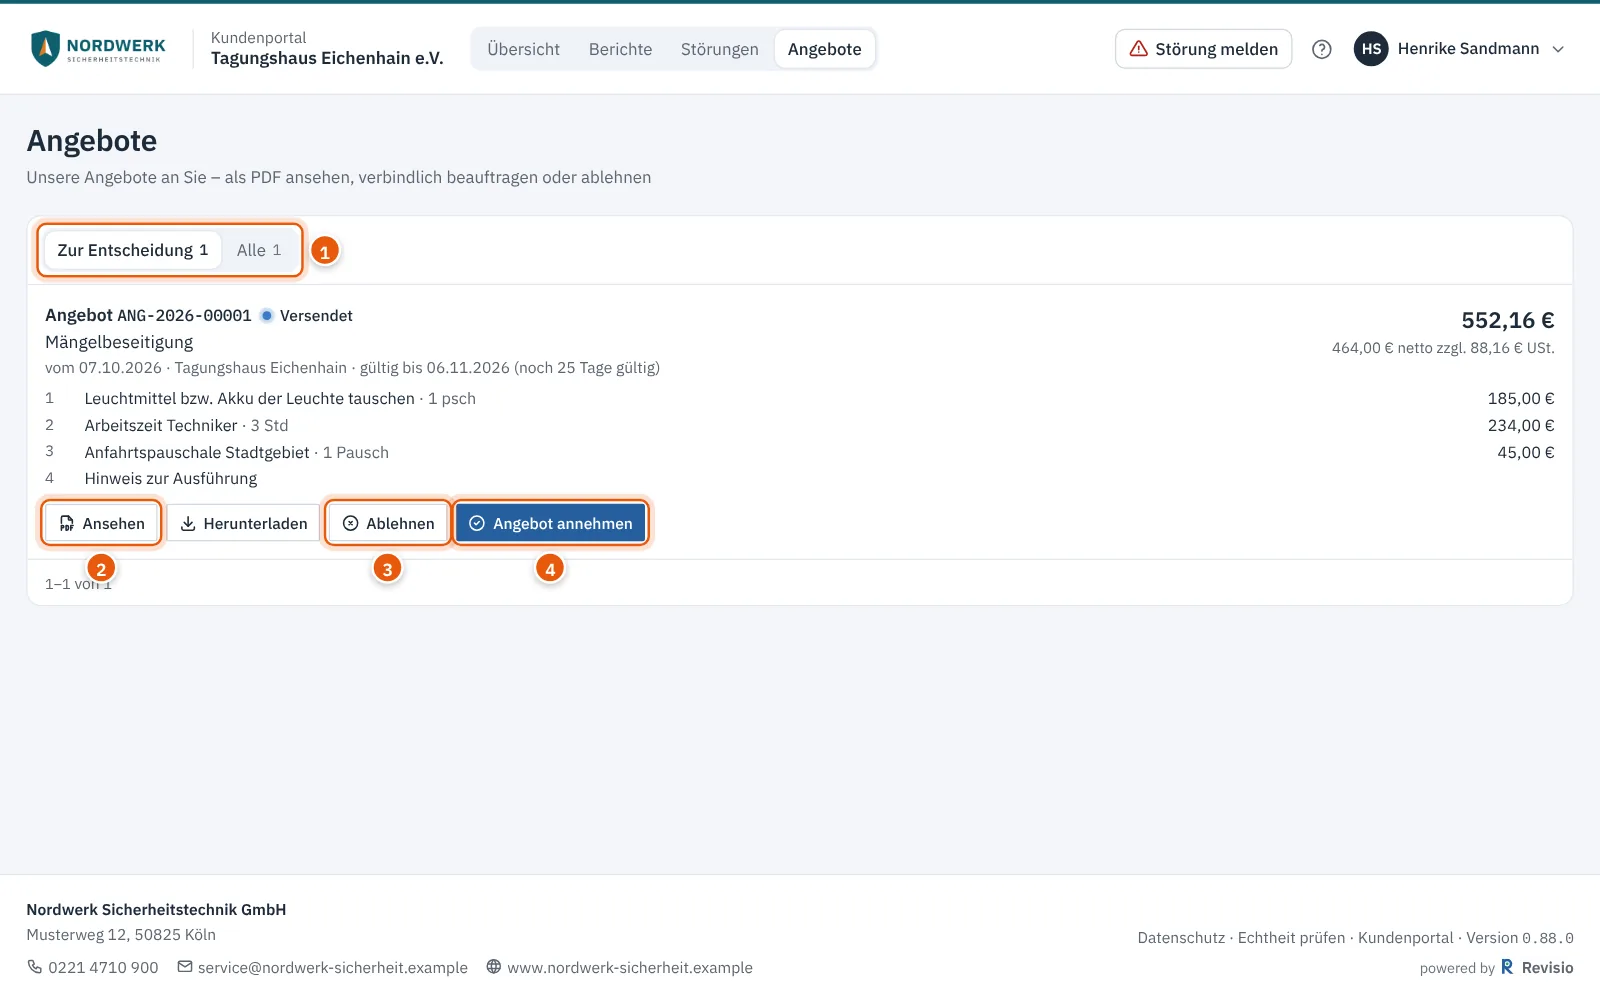The image size is (1600, 1000).
Task: Select the Angebote tab
Action: (x=824, y=49)
